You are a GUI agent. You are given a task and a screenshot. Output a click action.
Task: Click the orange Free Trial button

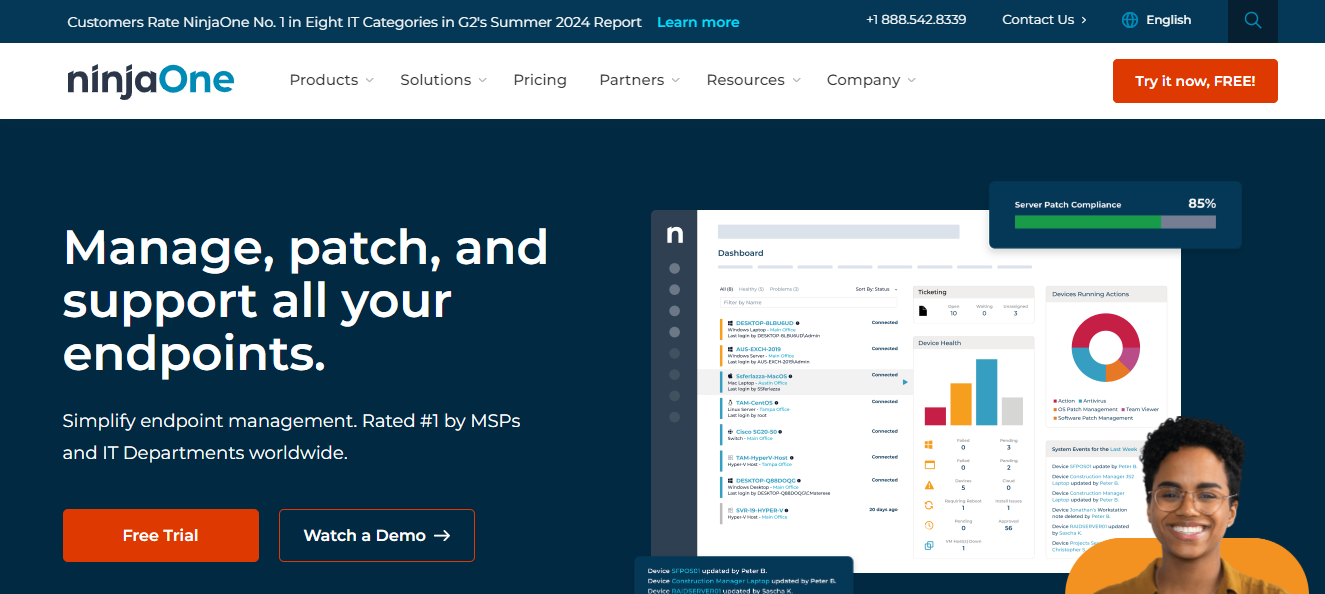[x=161, y=535]
